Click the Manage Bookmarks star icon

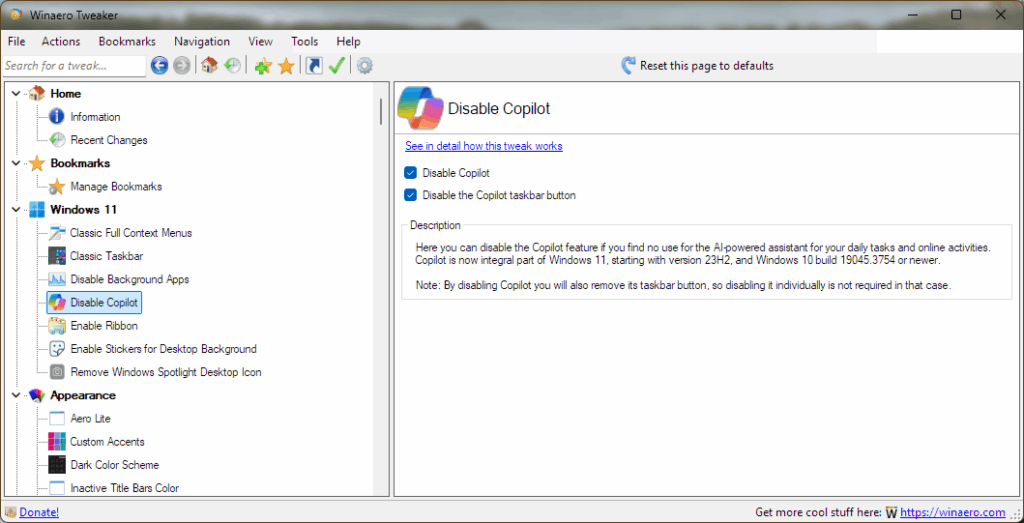coord(57,187)
